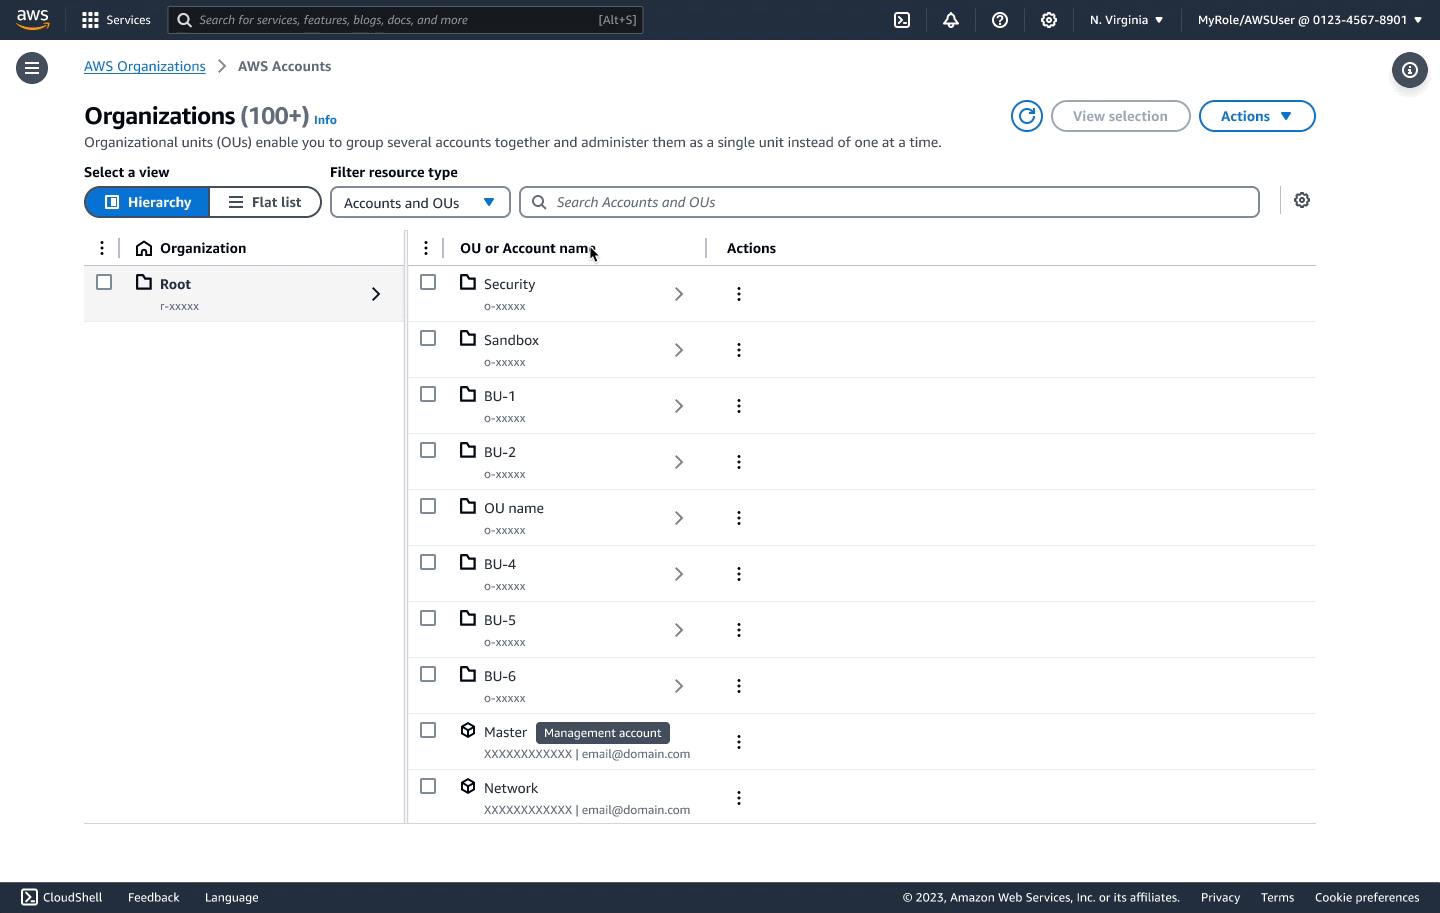Click the Search Accounts and OUs field
This screenshot has width=1440, height=913.
889,202
